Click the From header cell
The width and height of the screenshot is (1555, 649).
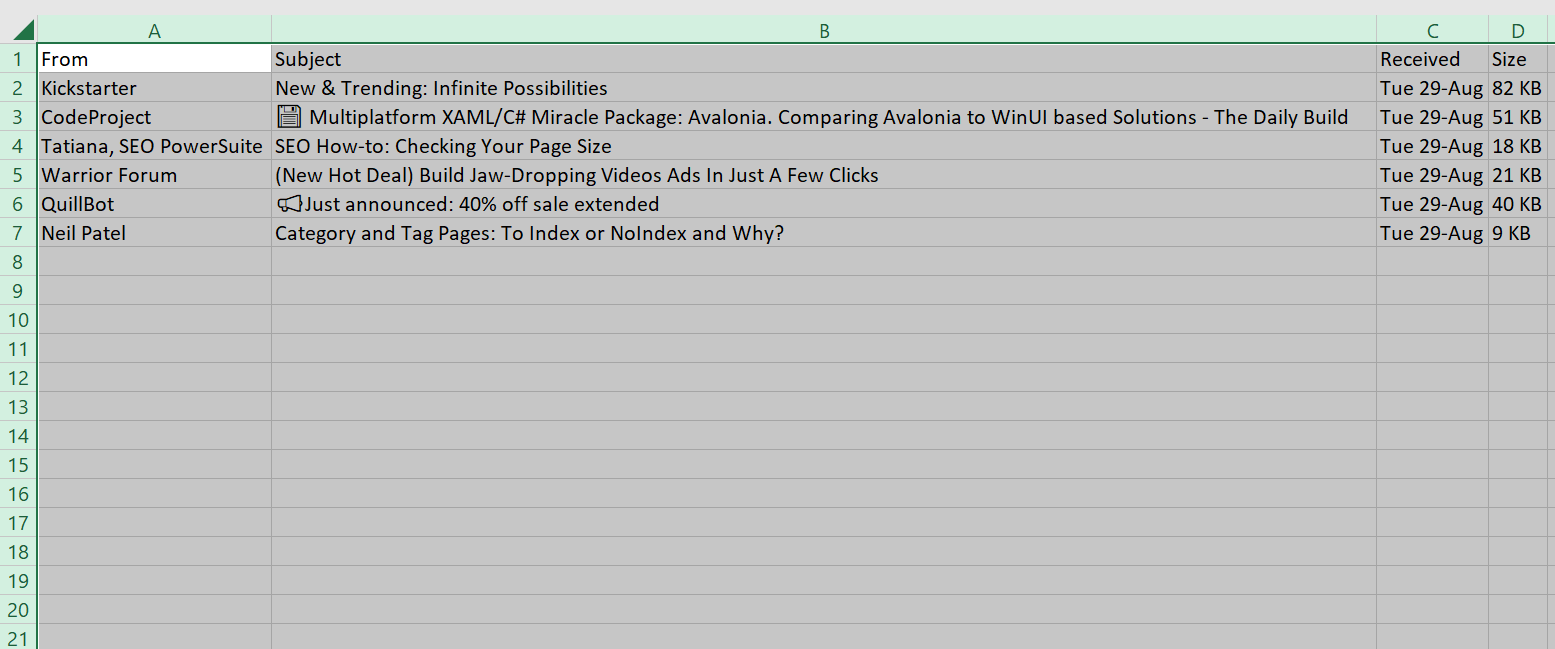tap(154, 59)
